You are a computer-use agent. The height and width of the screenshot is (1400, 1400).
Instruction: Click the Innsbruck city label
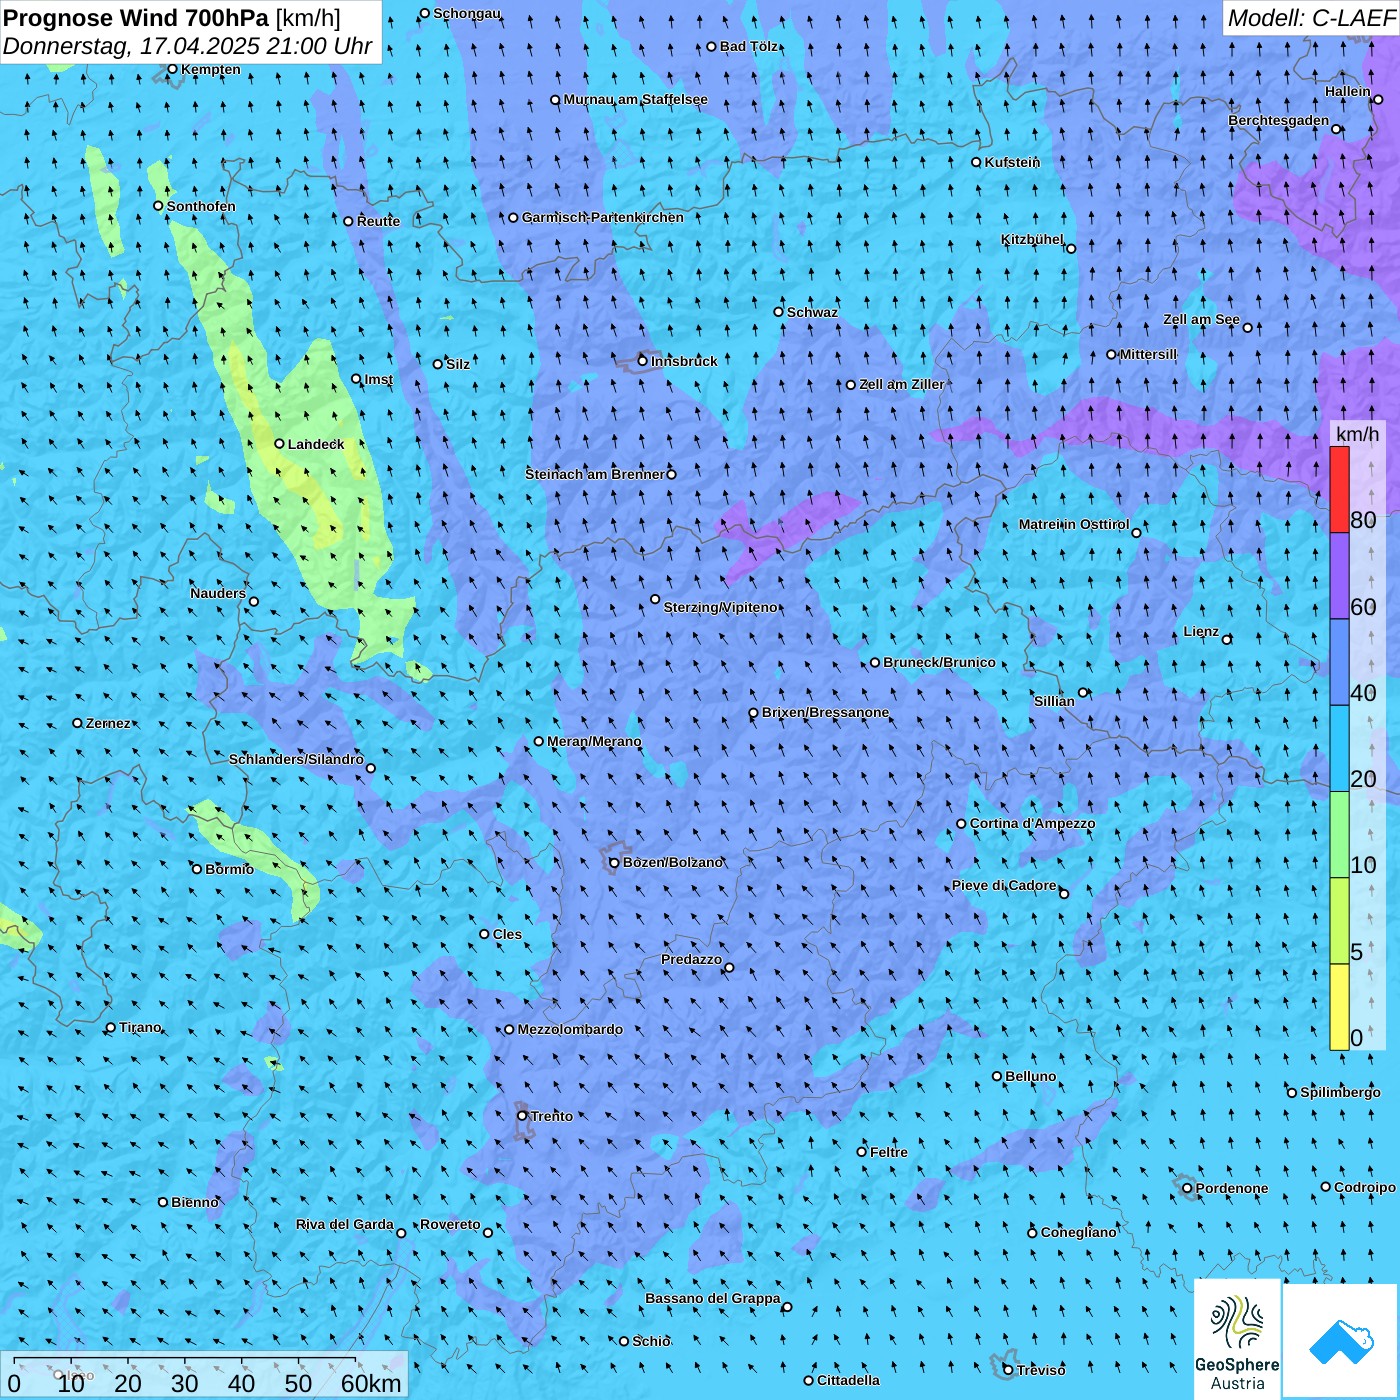tap(684, 361)
